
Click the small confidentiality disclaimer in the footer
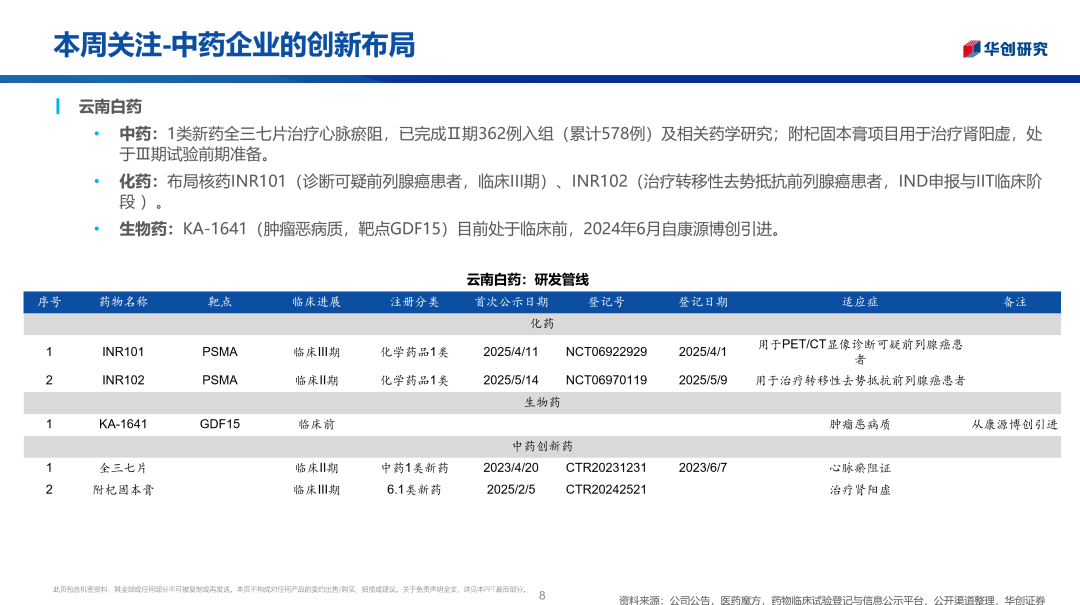[x=290, y=590]
